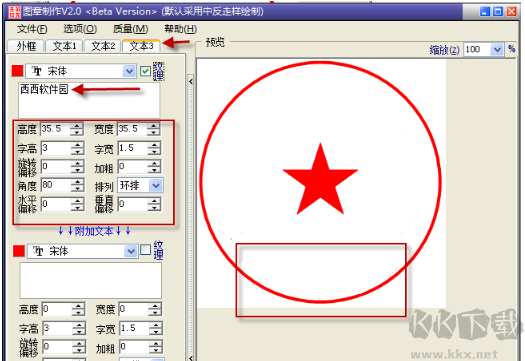The width and height of the screenshot is (525, 361).
Task: Click the 角度 field showing 80
Action: (x=56, y=185)
